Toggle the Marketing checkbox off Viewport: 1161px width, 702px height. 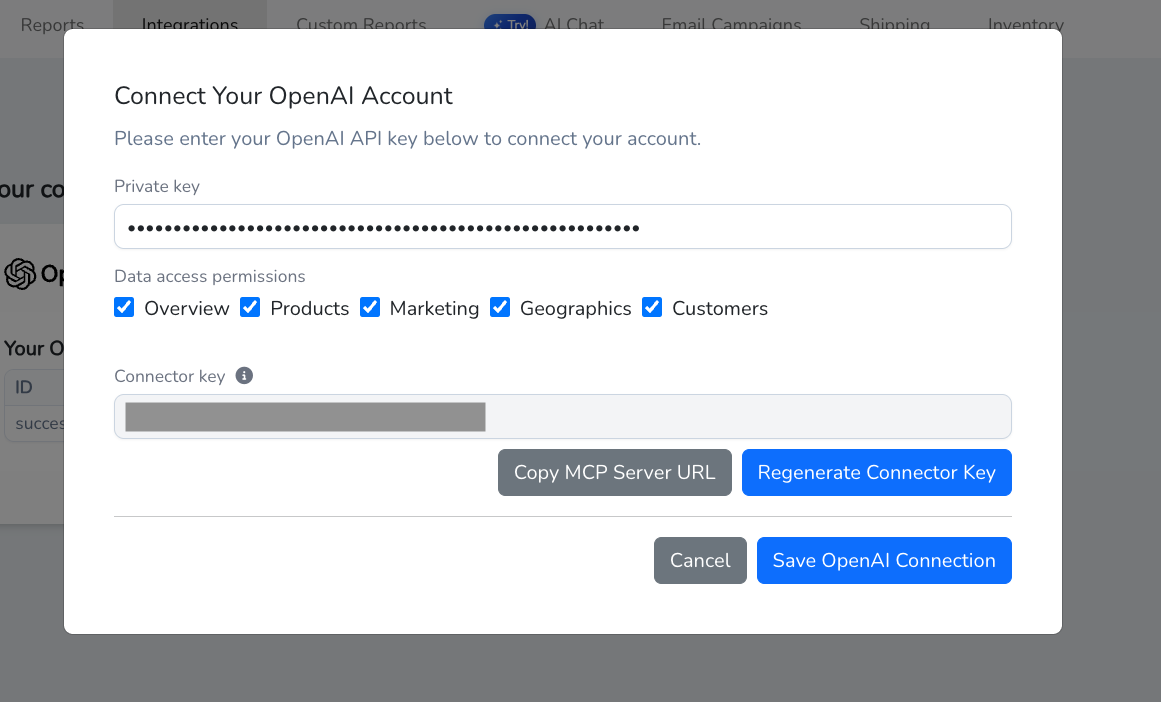click(370, 307)
